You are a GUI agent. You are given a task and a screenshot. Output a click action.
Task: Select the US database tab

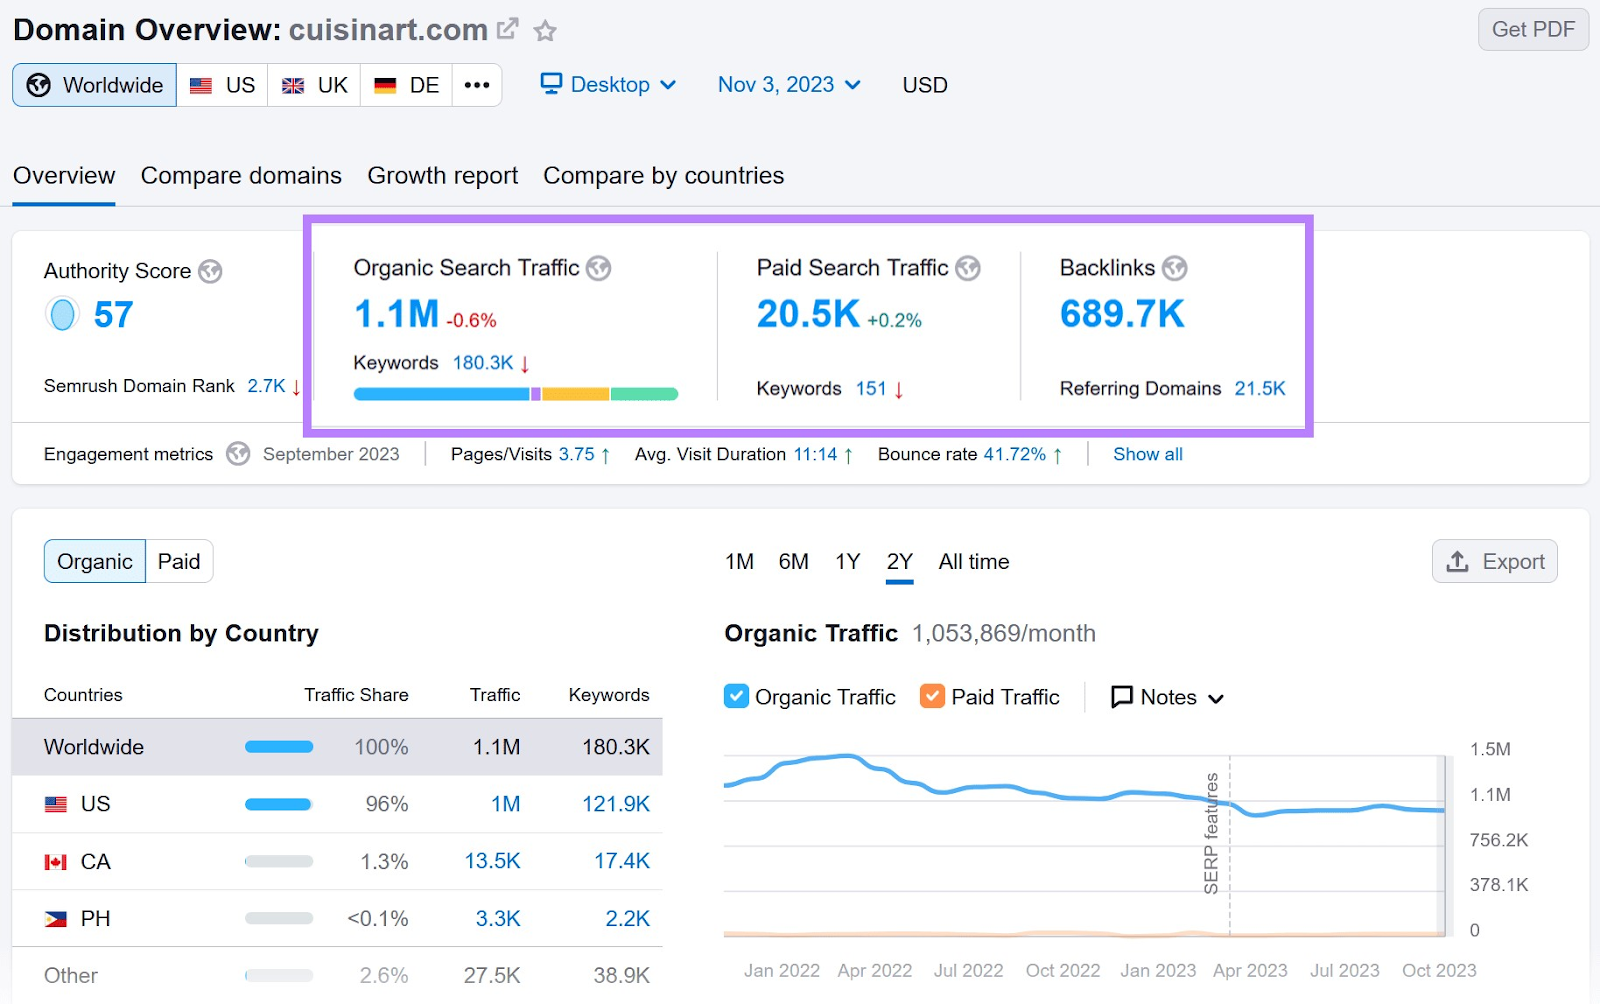click(x=222, y=85)
